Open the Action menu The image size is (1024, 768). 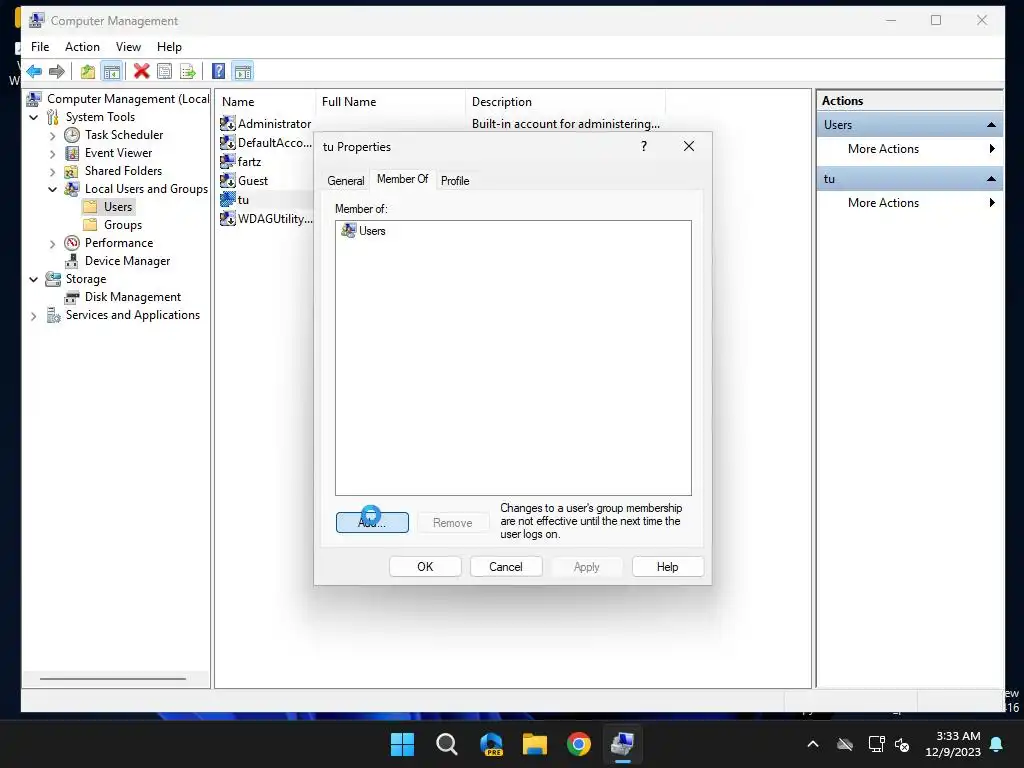coord(82,46)
